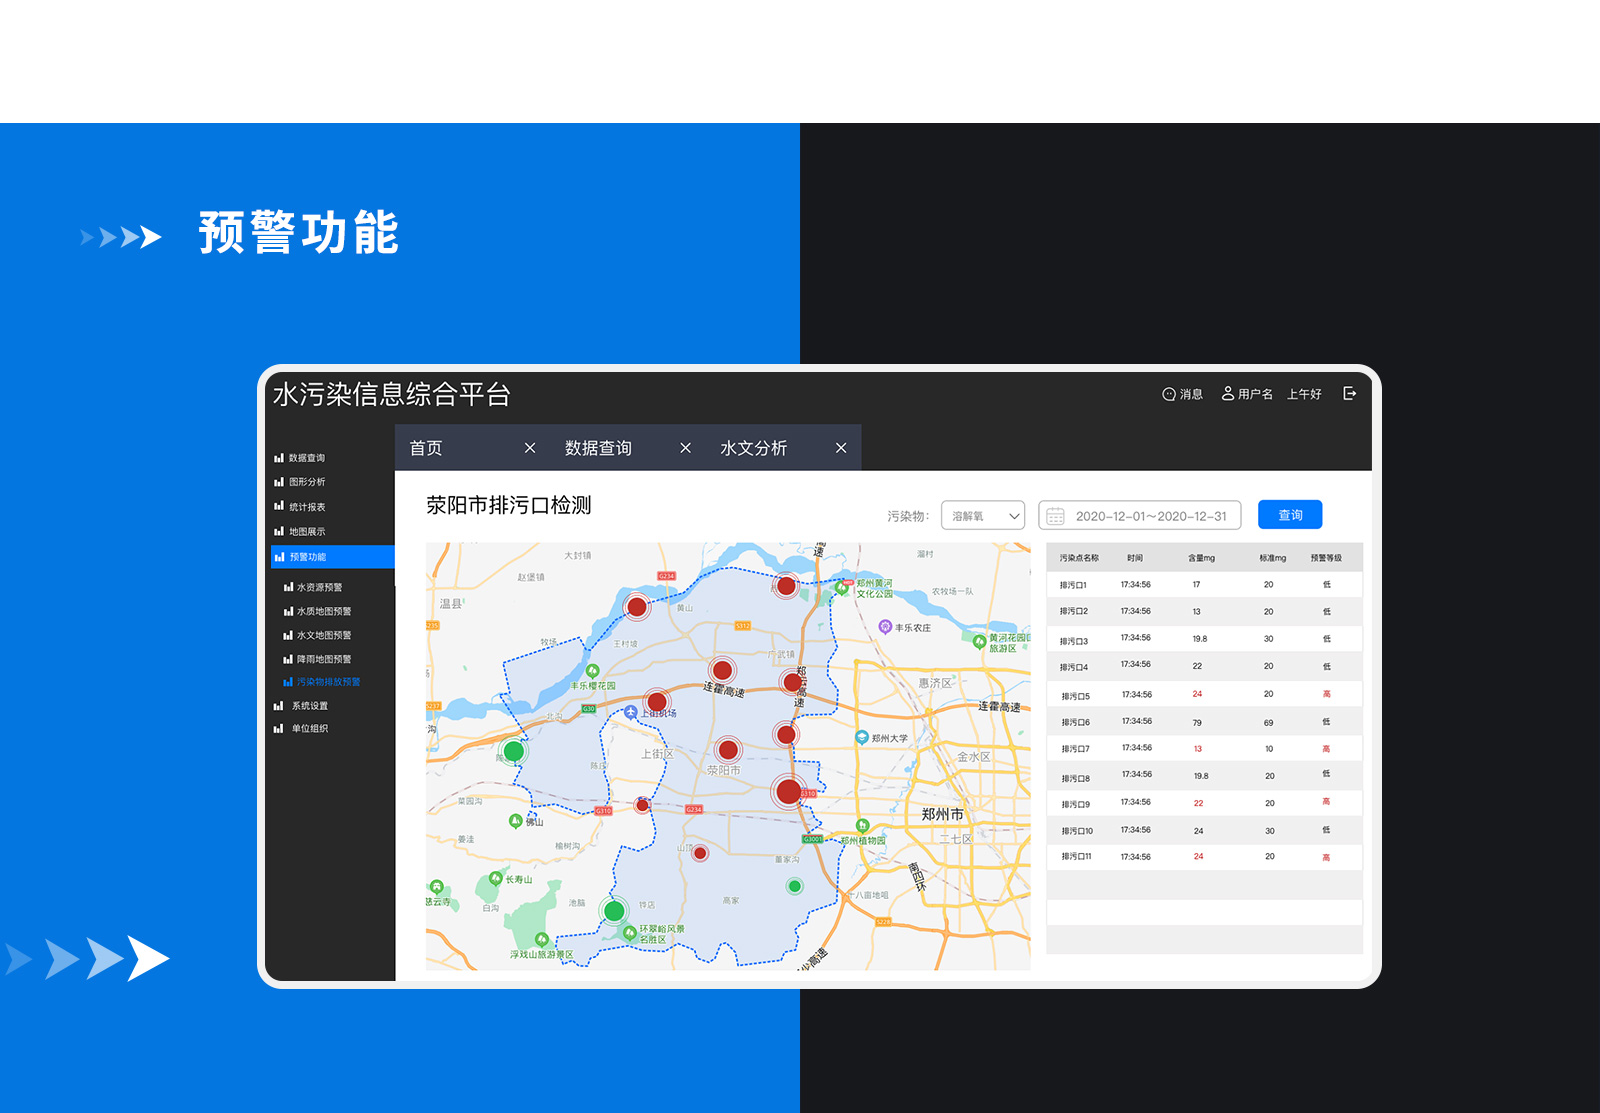
Task: Collapse the 预警功能 sidebar section
Action: [x=332, y=557]
